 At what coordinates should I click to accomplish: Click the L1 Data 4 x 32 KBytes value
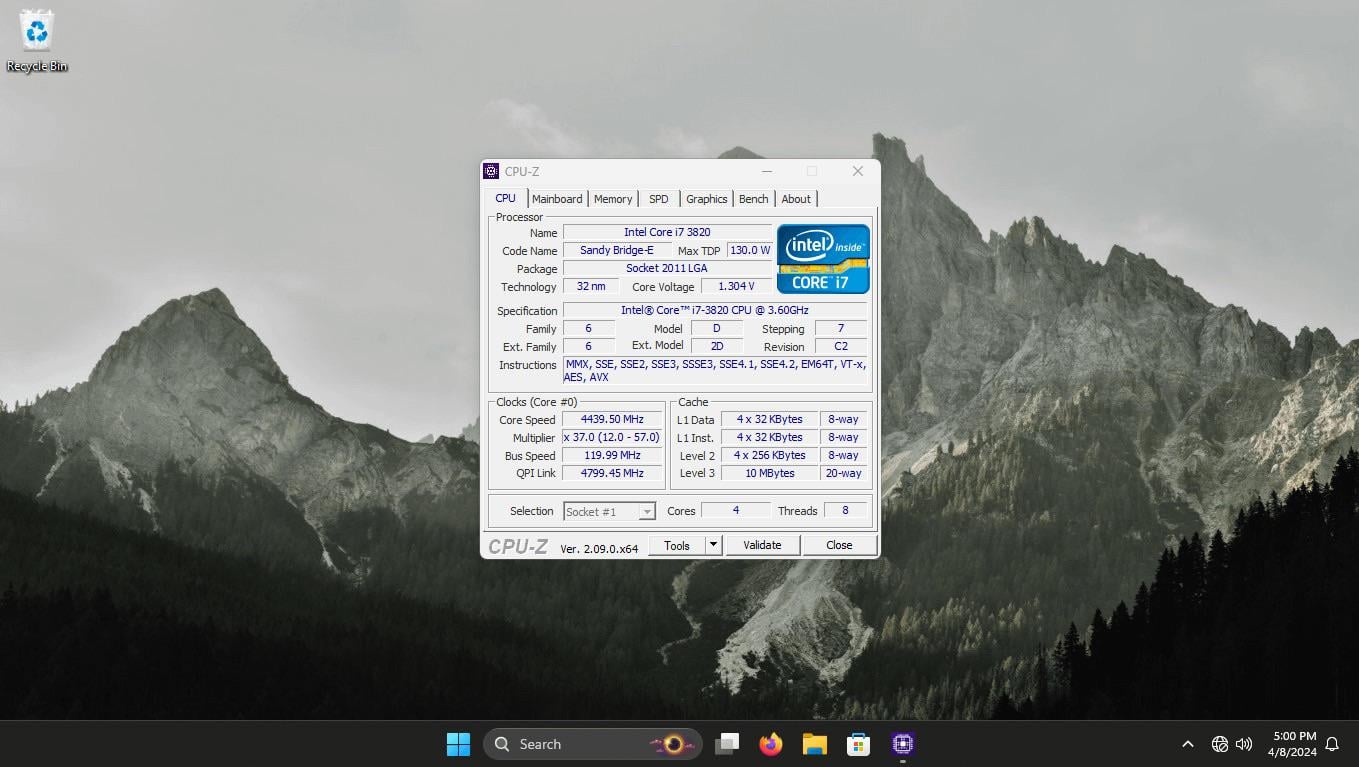(x=770, y=419)
